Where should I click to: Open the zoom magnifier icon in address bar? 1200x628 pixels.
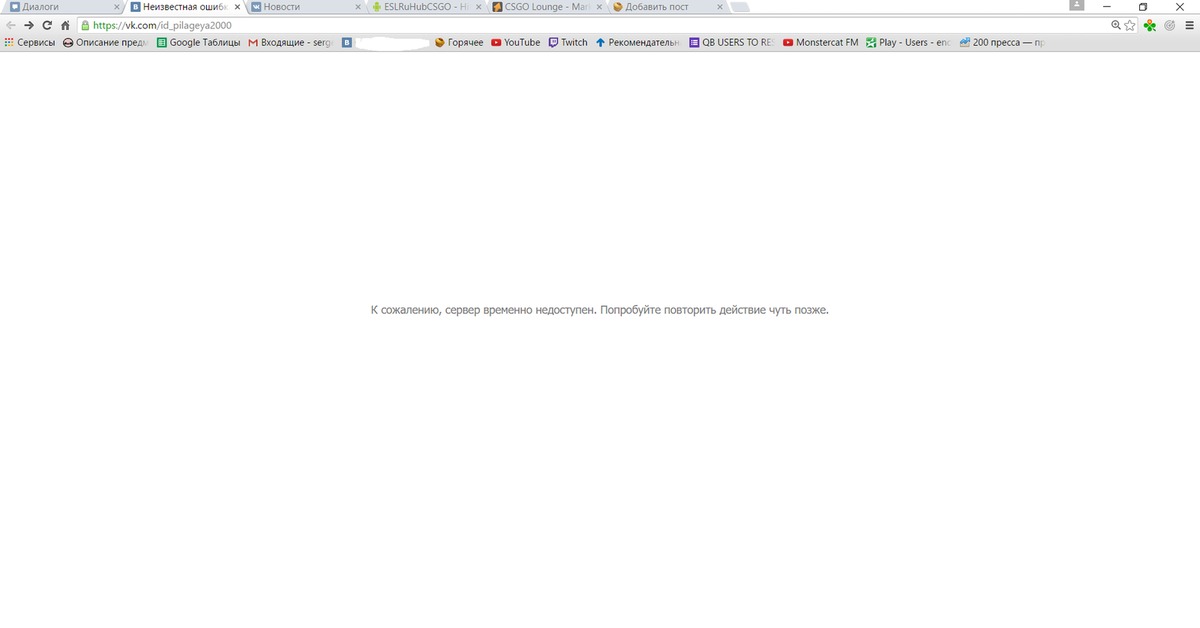[x=1116, y=25]
